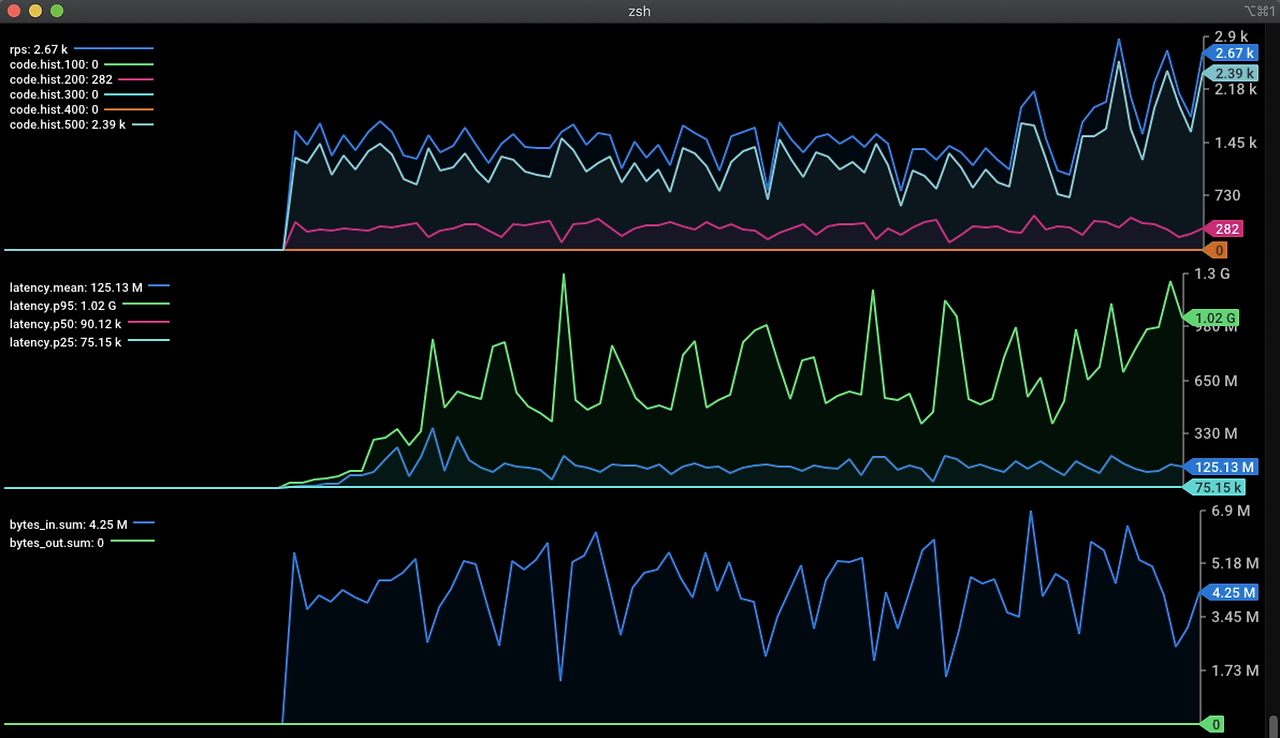
Task: Click the blue line swatch beside rps legend
Action: [113, 48]
